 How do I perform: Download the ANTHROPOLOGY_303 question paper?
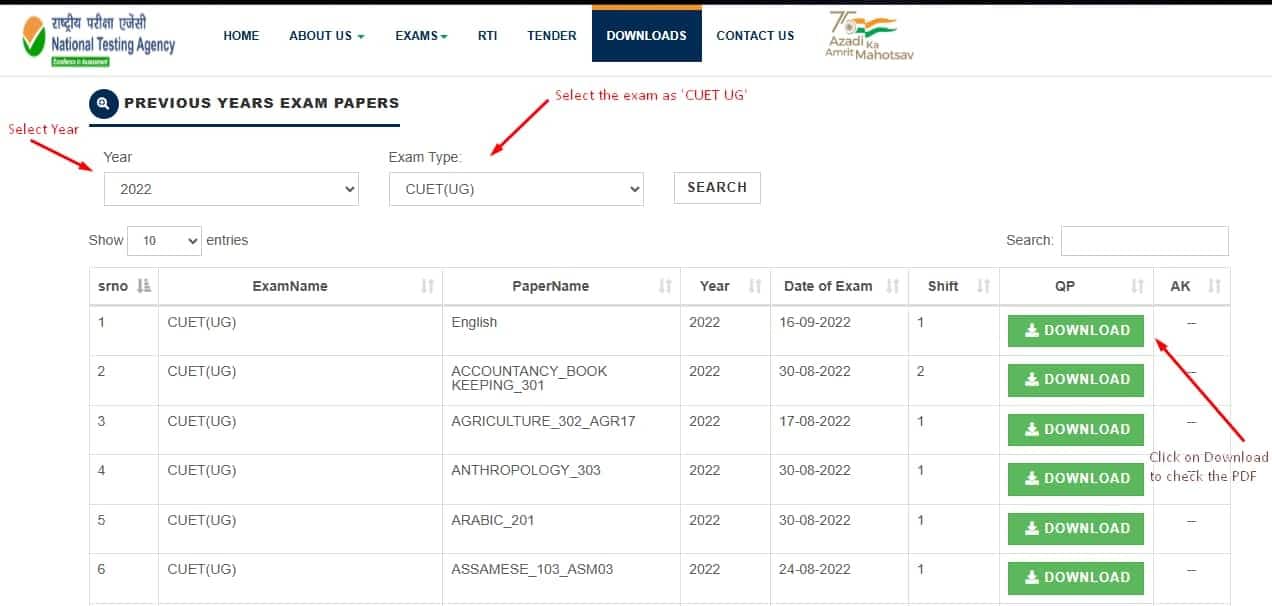click(x=1075, y=478)
